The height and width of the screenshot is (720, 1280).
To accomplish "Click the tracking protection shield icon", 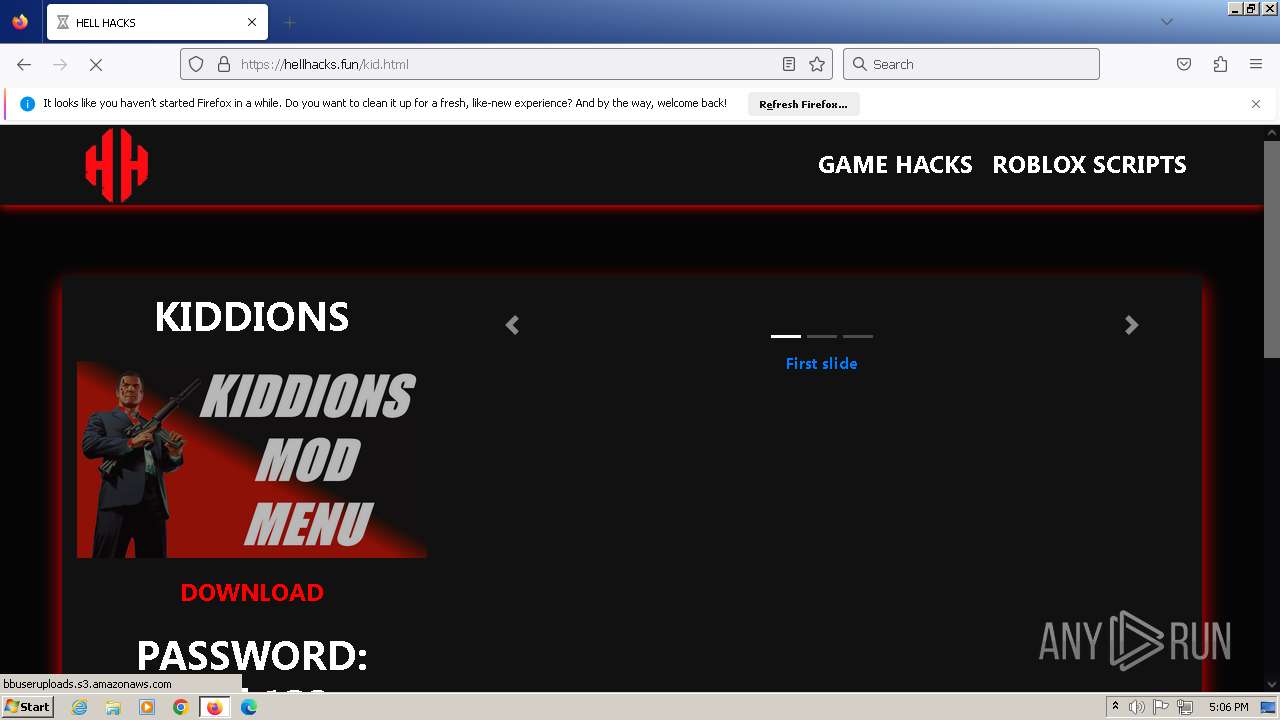I will point(196,64).
